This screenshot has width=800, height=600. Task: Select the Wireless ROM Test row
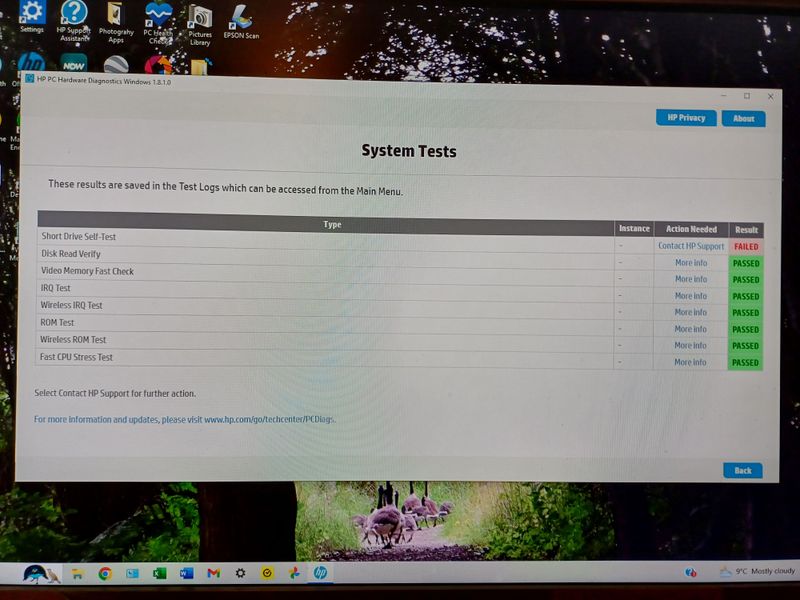tap(400, 342)
